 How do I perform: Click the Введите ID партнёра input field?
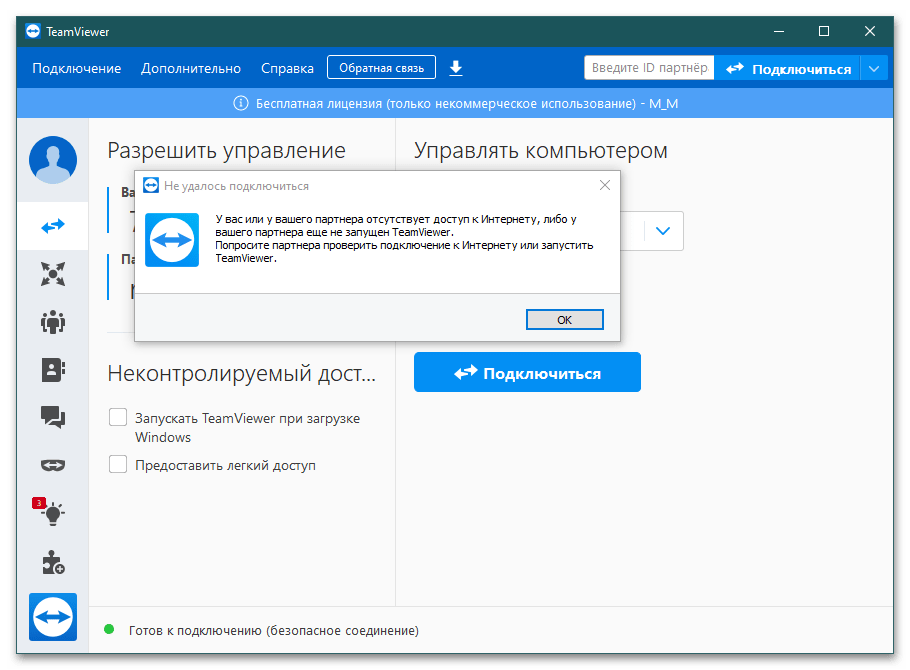[649, 68]
